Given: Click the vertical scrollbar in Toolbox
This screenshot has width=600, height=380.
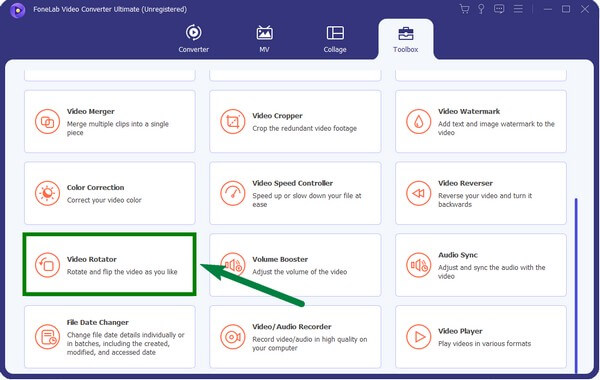Looking at the screenshot, I should point(576,285).
